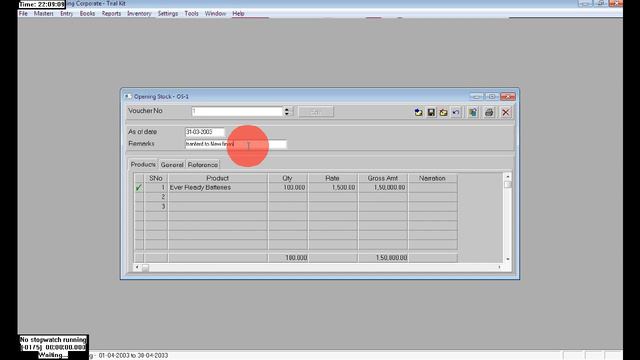The image size is (640, 360).
Task: Maximize the Opening Stock window
Action: coord(492,97)
